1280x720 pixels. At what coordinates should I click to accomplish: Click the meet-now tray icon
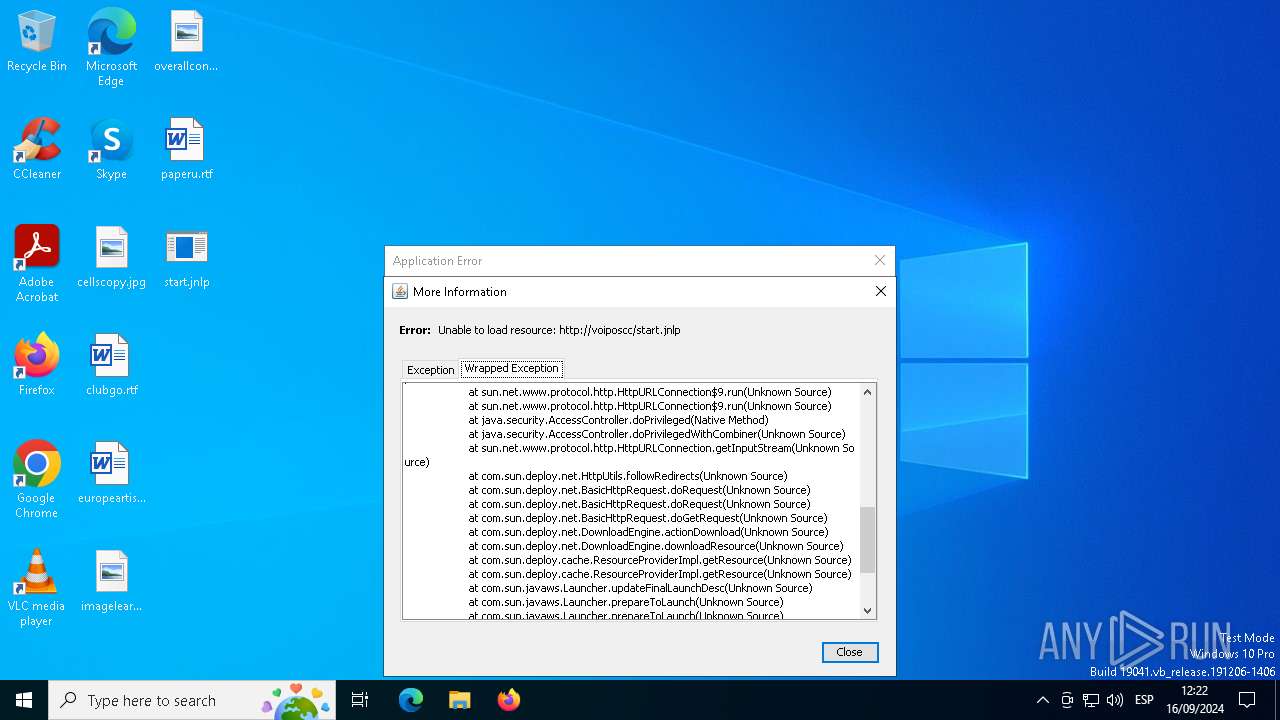coord(1067,700)
